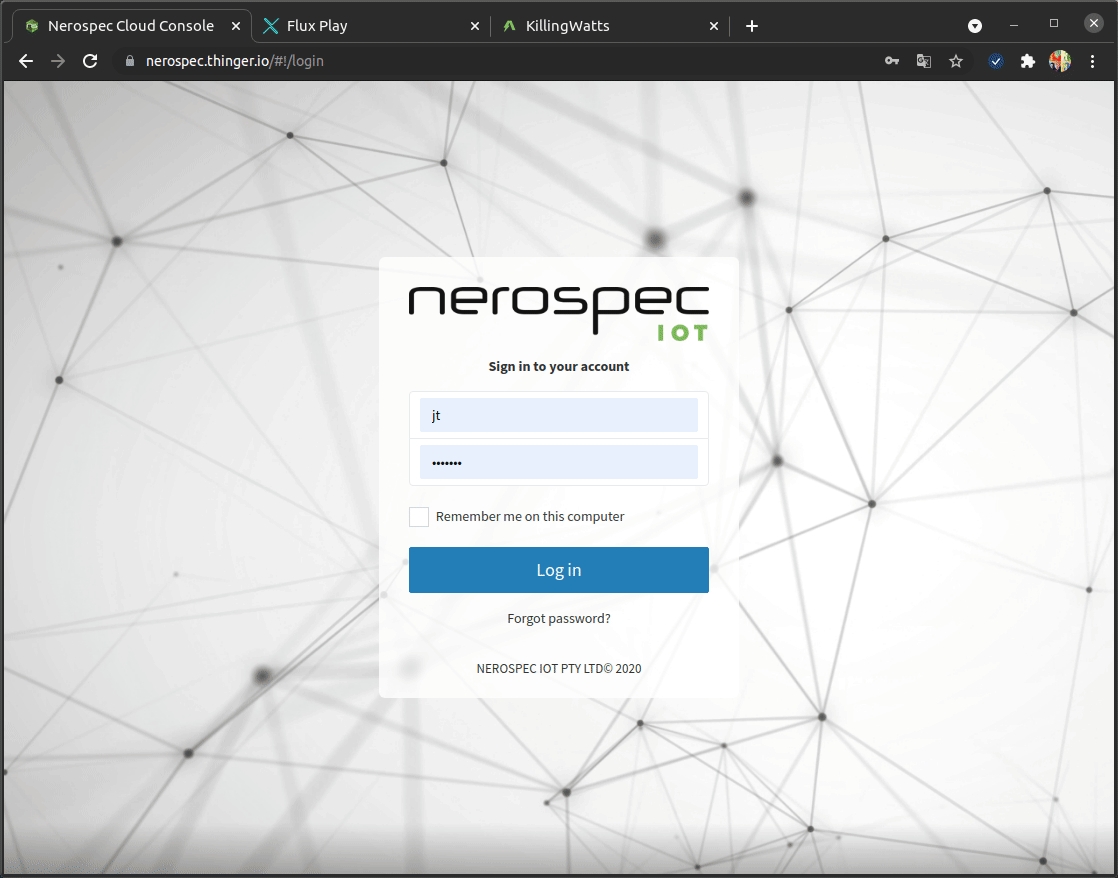The height and width of the screenshot is (878, 1118).
Task: Click the padlock site info icon
Action: click(128, 61)
